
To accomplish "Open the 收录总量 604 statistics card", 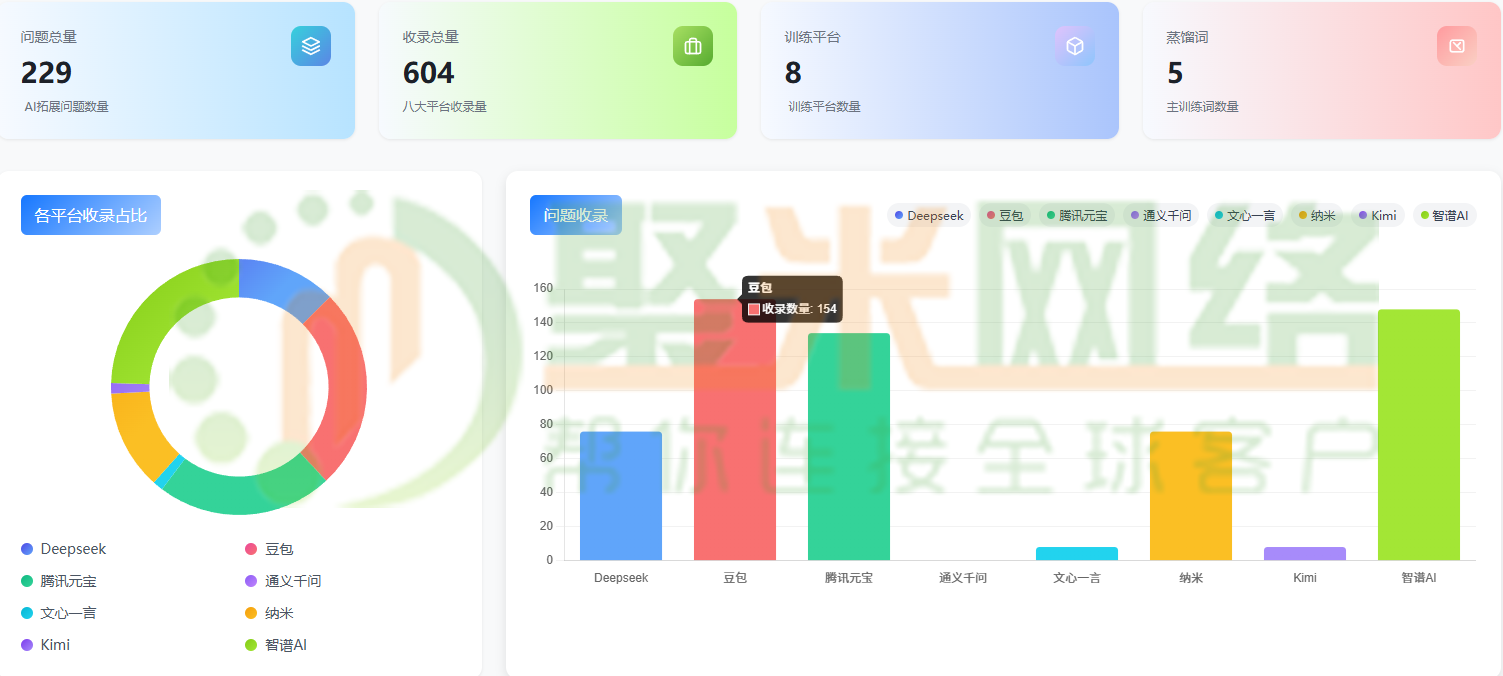I will point(558,70).
